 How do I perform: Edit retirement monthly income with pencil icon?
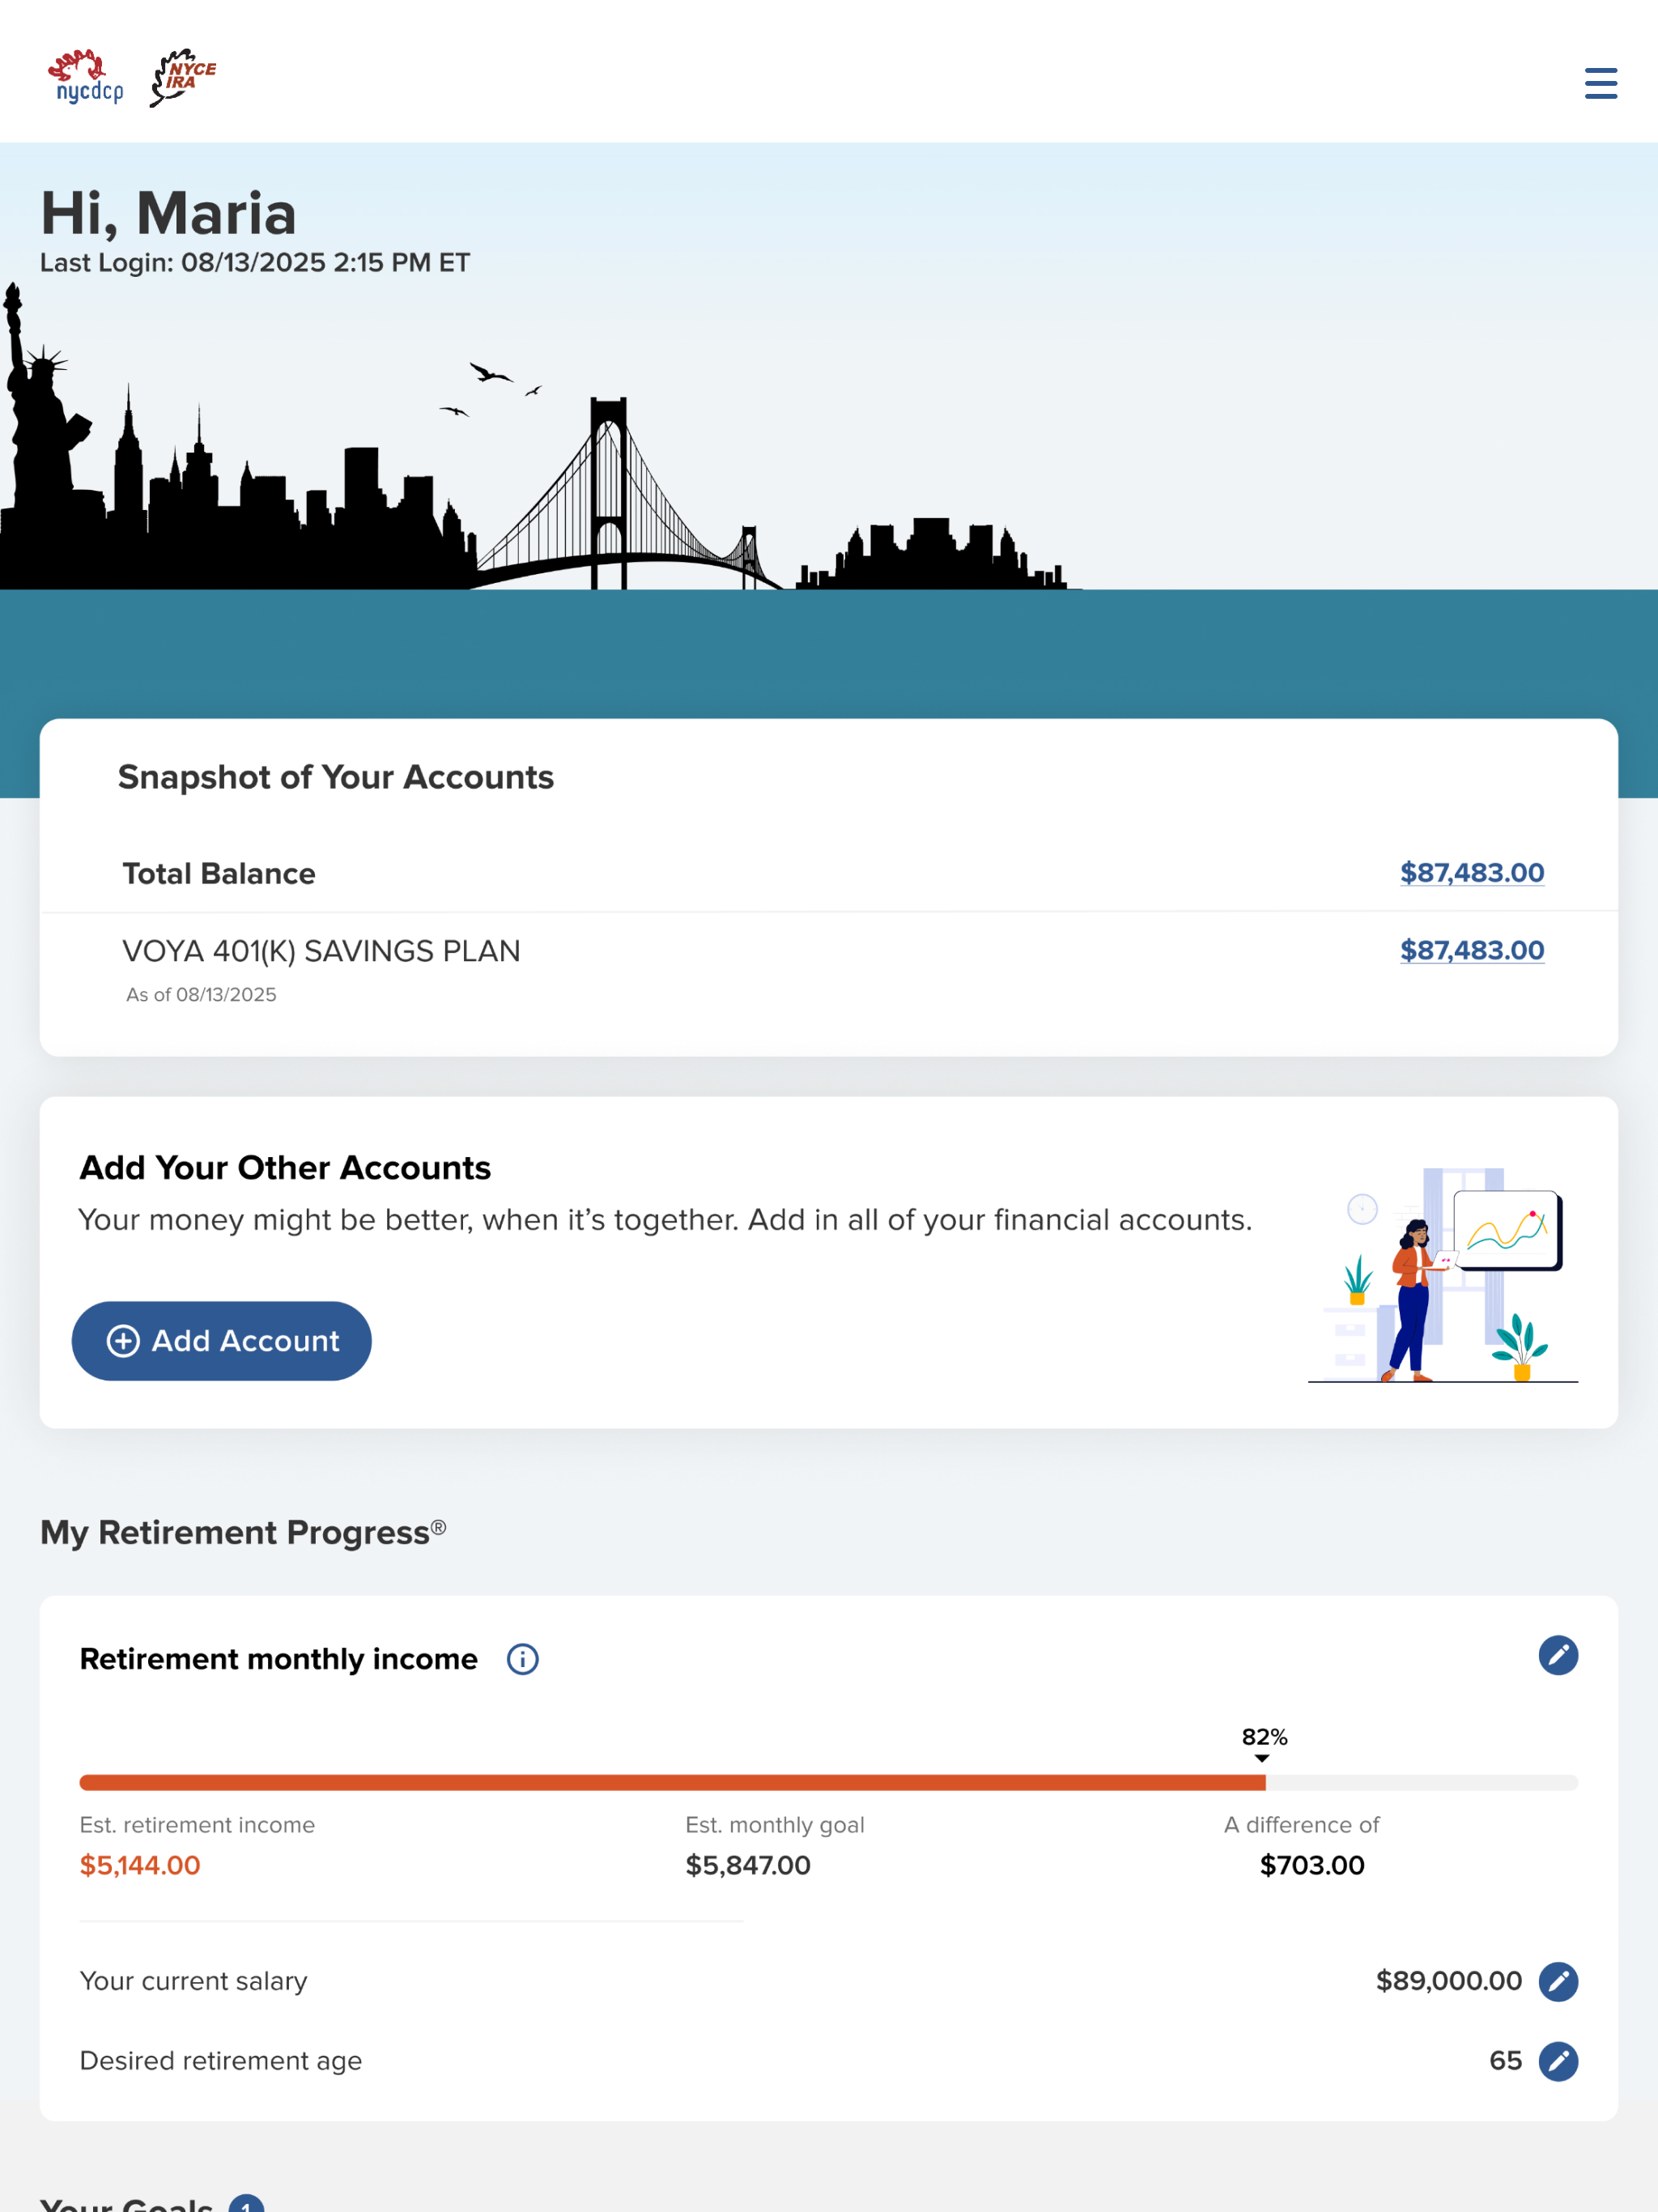[x=1558, y=1655]
